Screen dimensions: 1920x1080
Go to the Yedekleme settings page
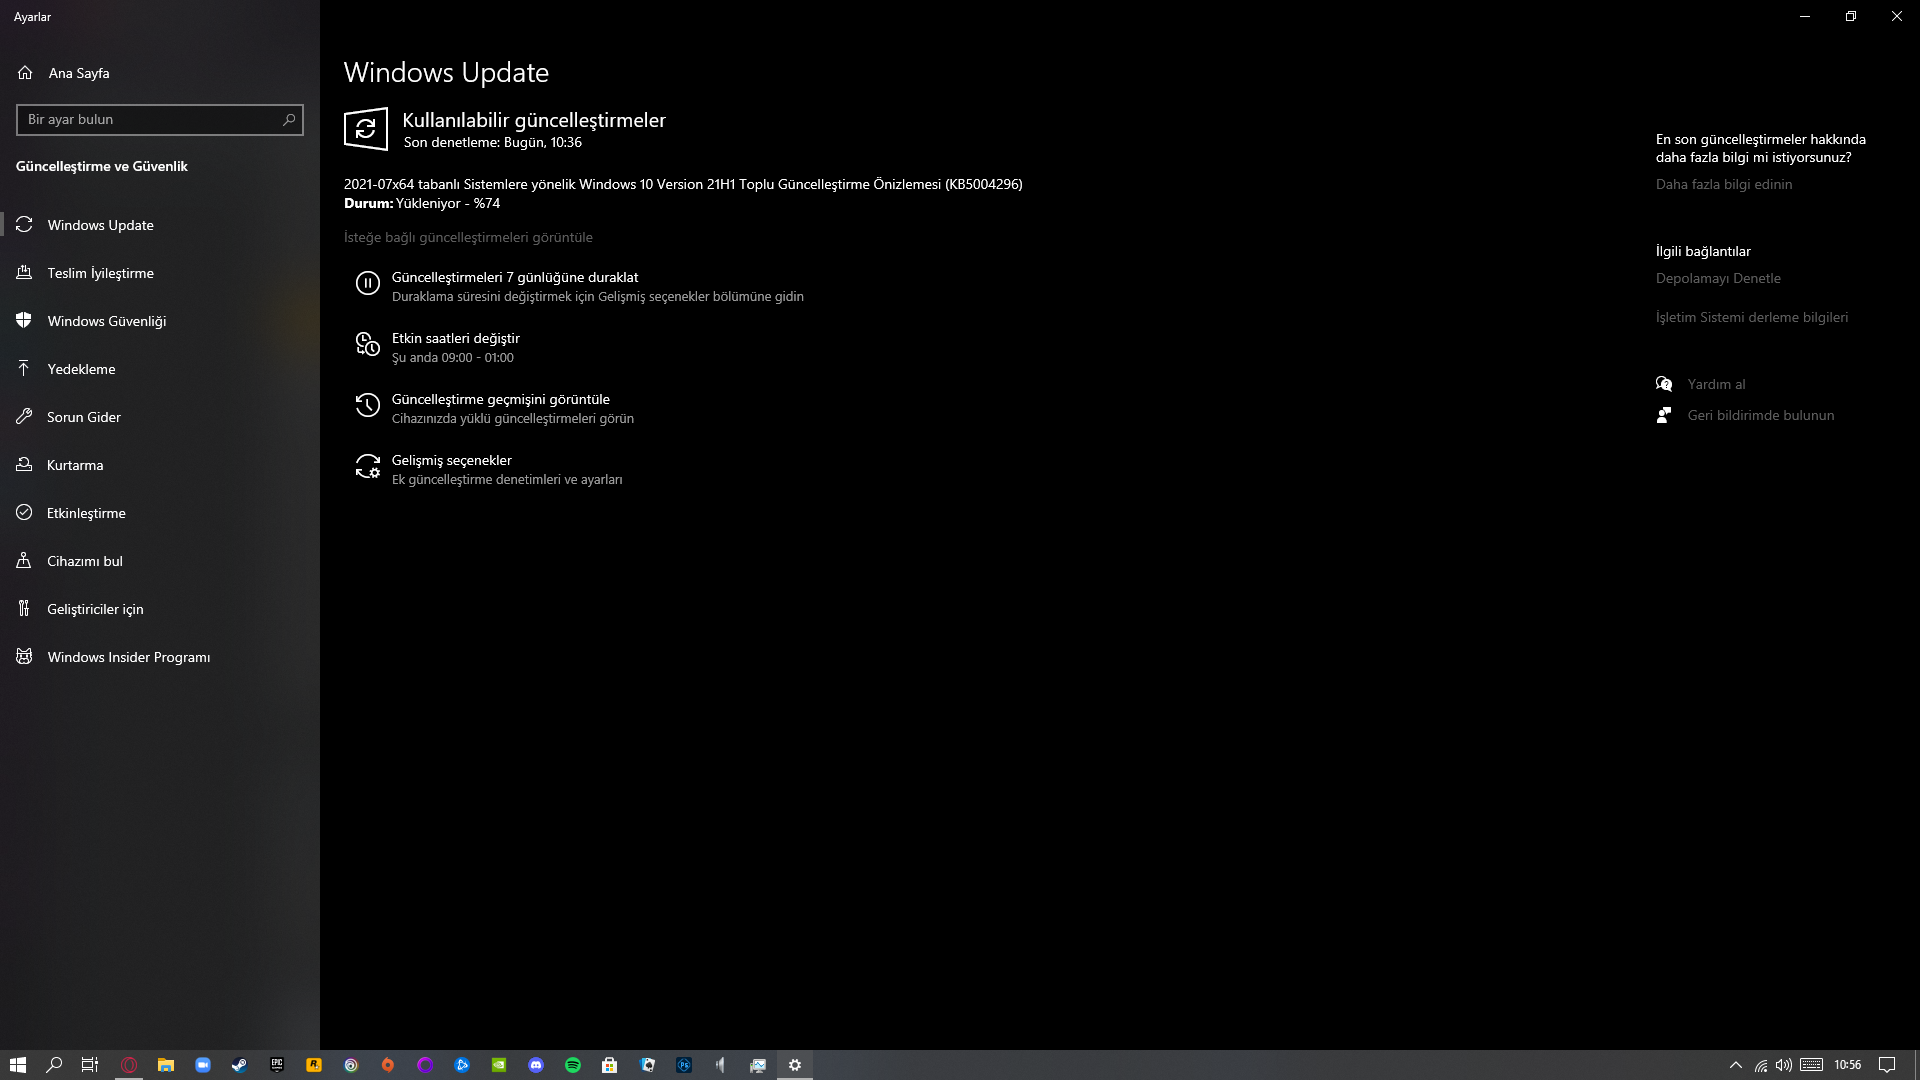click(x=81, y=369)
